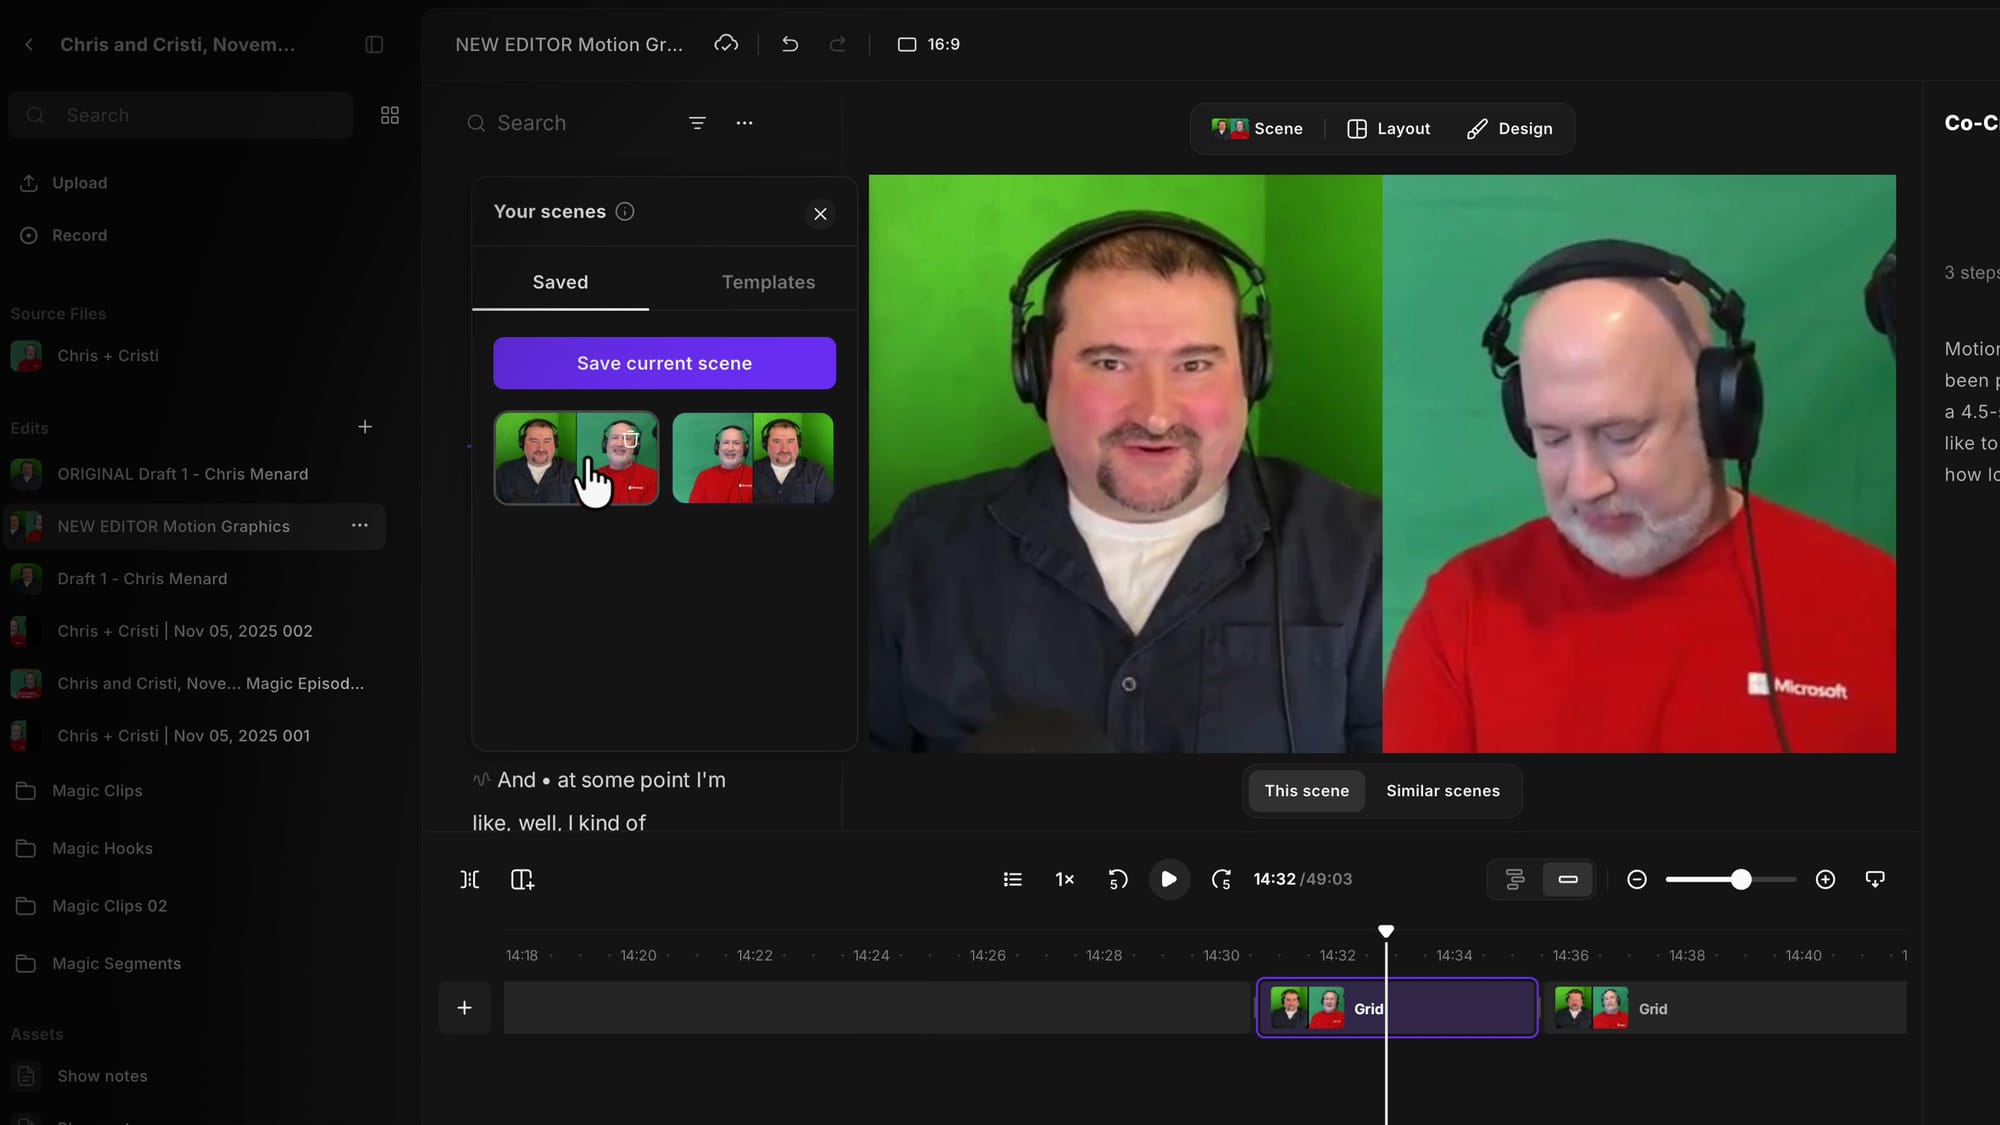Screen dimensions: 2000x1125
Task: Change the 1x playback speed
Action: (1064, 879)
